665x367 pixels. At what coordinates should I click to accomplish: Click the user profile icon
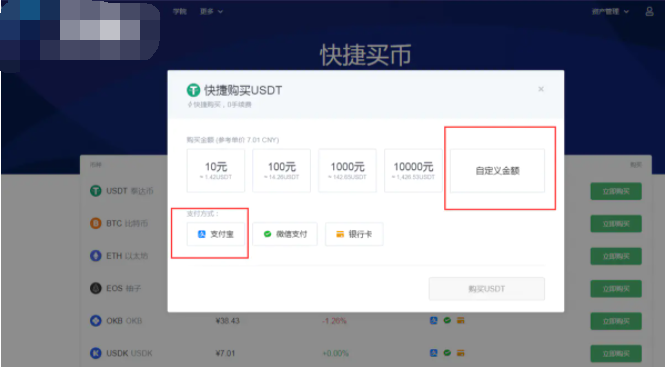(x=649, y=11)
